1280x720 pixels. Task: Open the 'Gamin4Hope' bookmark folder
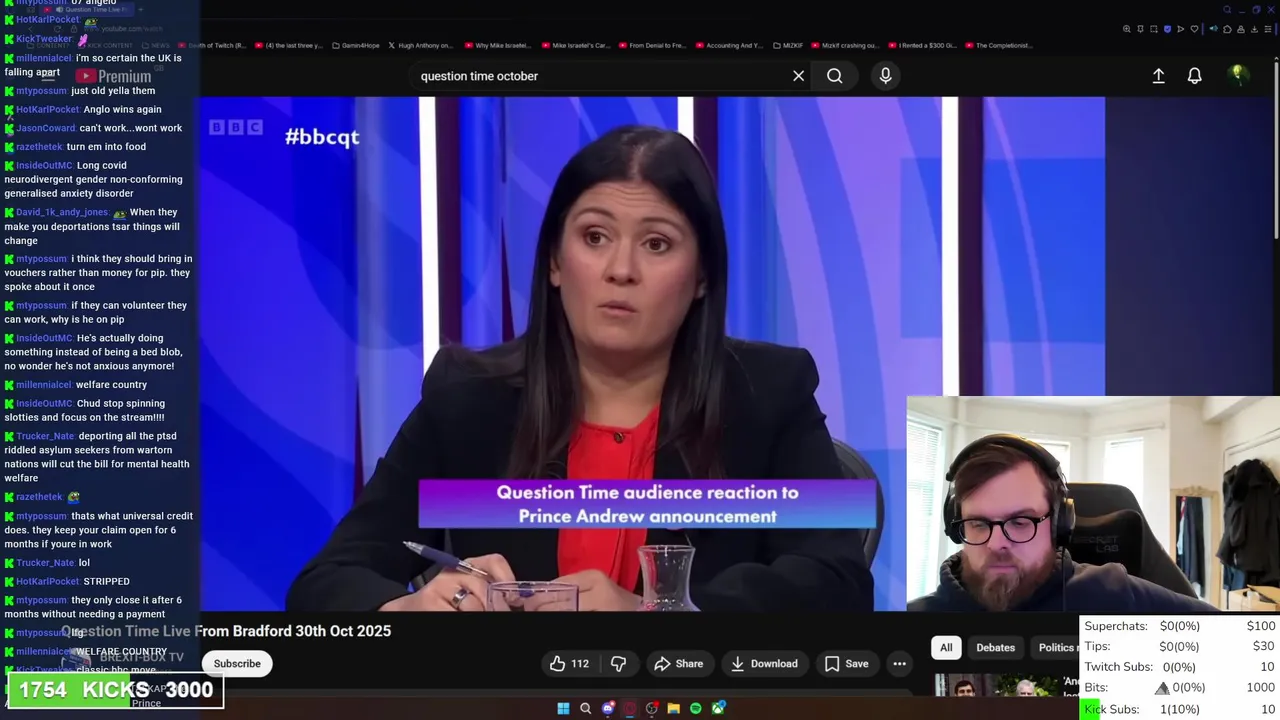click(x=355, y=45)
